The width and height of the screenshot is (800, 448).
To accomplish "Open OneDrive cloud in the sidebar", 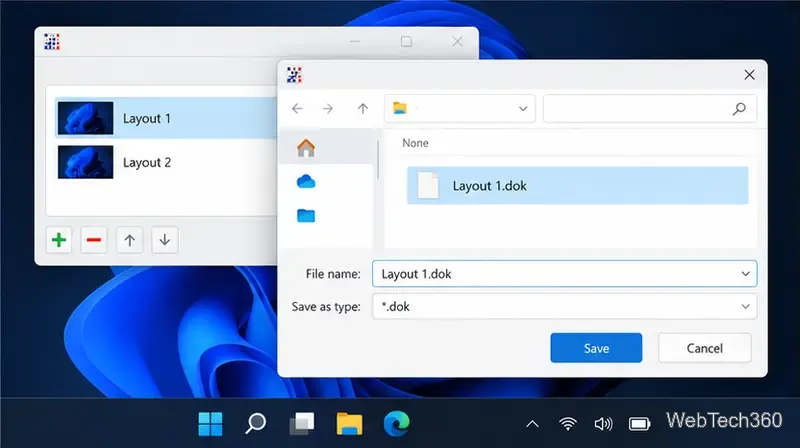I will 306,181.
